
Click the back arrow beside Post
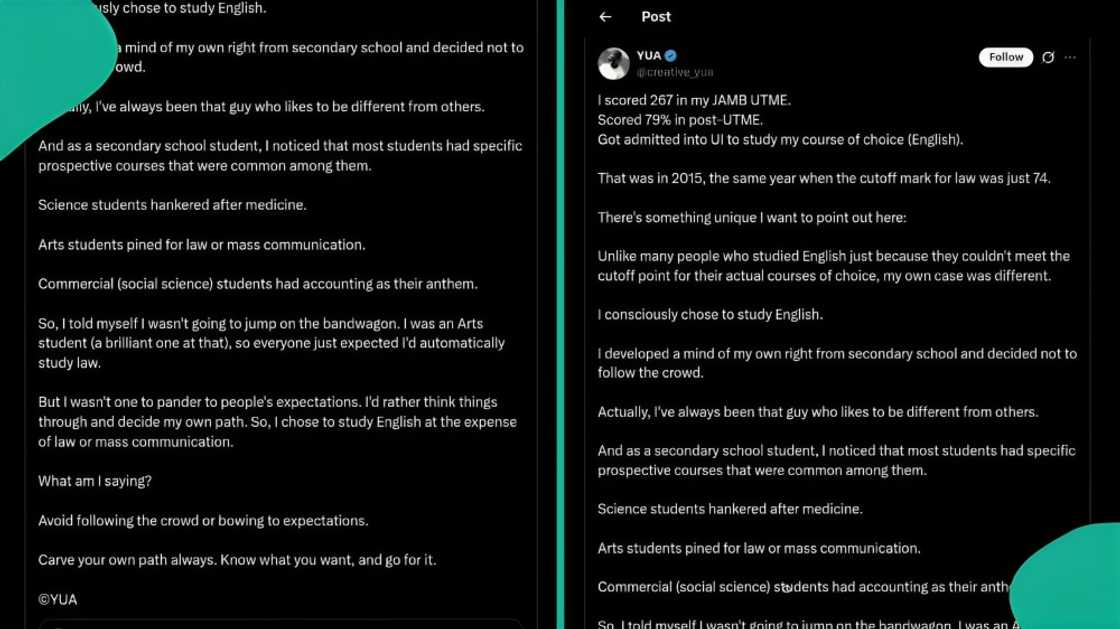[605, 16]
